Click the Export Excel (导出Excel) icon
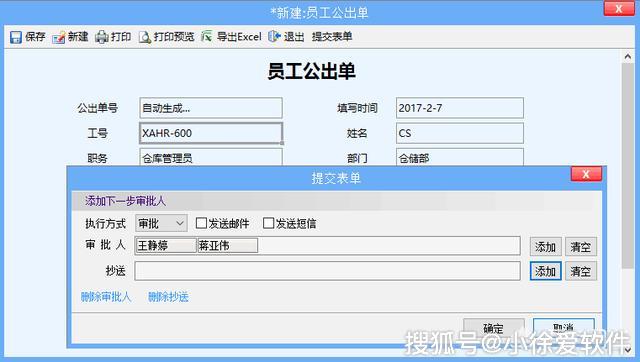Screen dimensions: 640x362 (x=207, y=37)
